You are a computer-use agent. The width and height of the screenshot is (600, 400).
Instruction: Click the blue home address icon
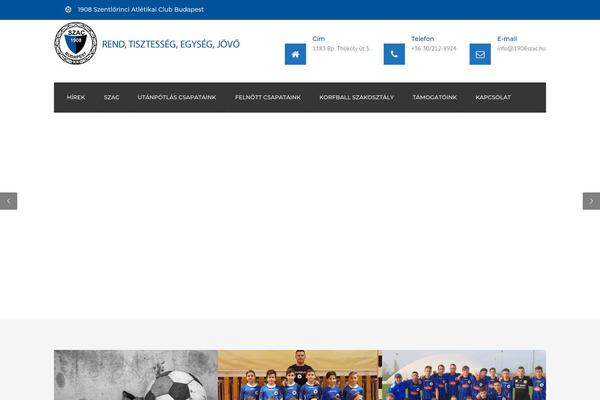pos(295,54)
